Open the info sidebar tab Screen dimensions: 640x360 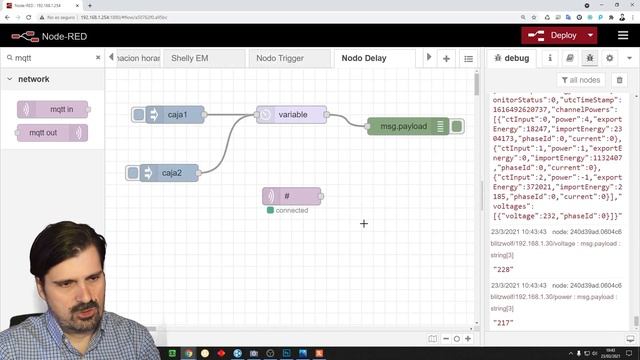[550, 58]
